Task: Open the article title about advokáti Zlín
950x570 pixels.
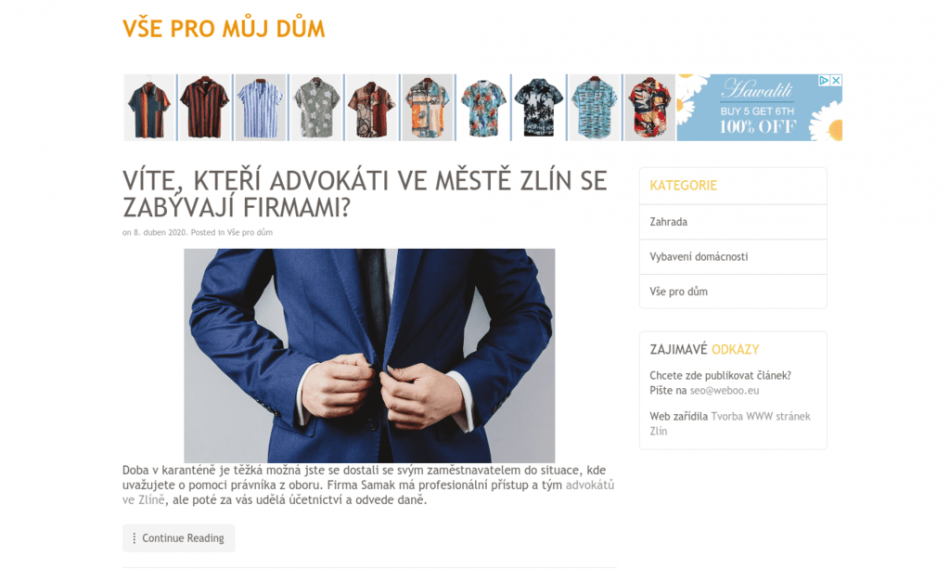Action: coord(365,194)
